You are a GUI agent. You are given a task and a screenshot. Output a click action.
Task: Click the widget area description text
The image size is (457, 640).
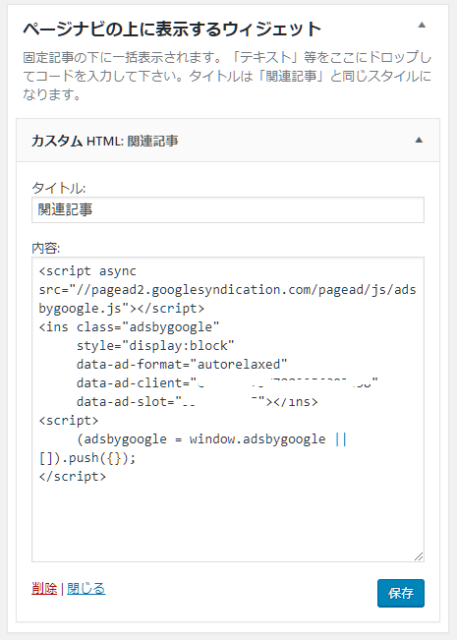click(x=227, y=76)
